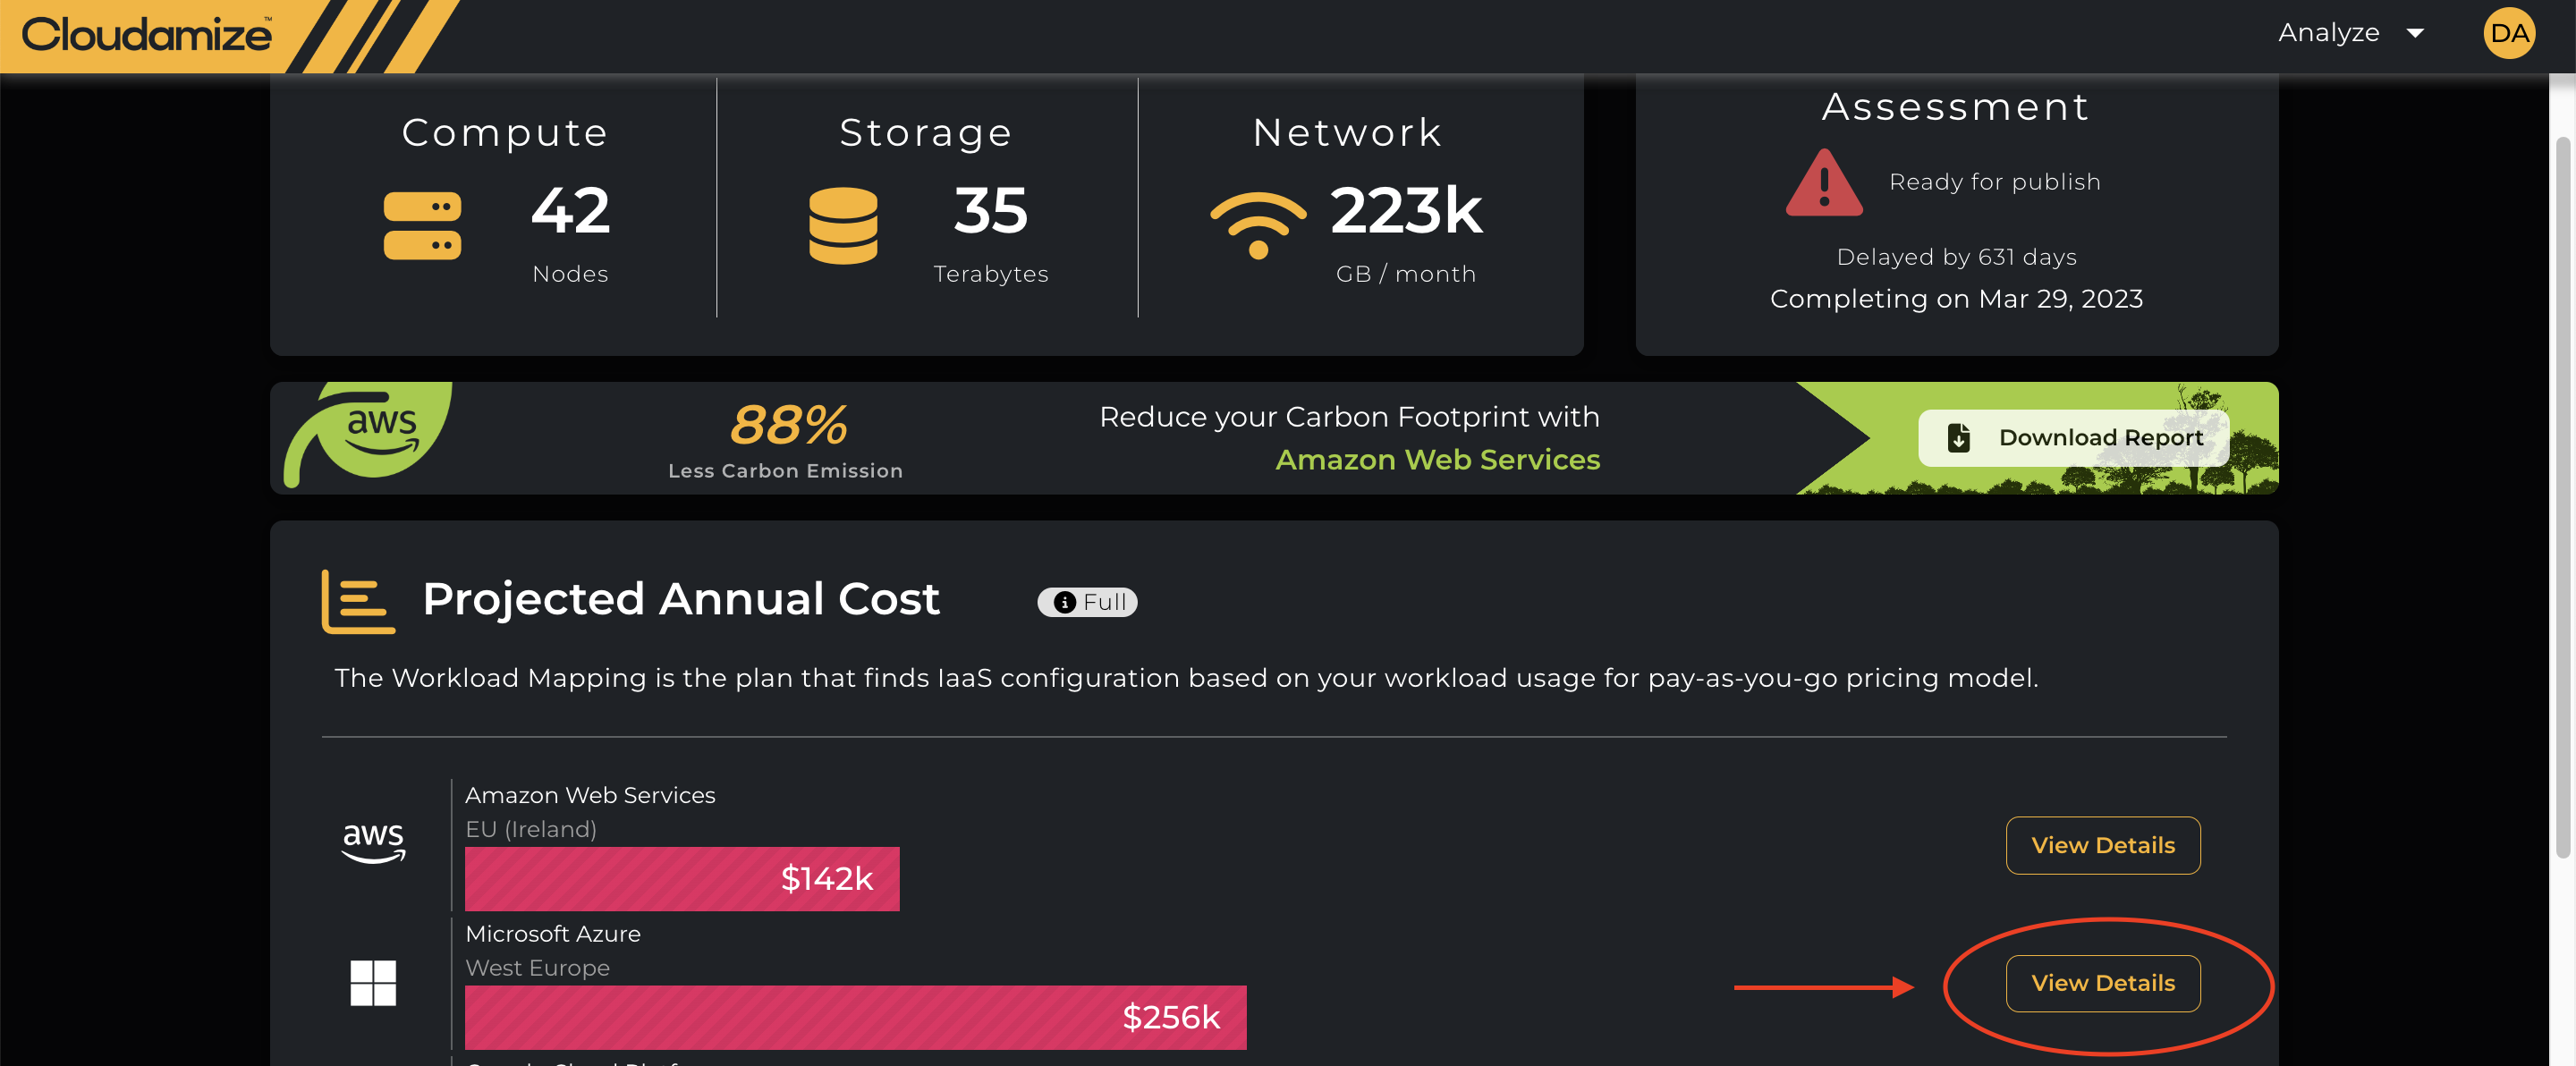Click the AWS logo beside the cost bar

373,842
